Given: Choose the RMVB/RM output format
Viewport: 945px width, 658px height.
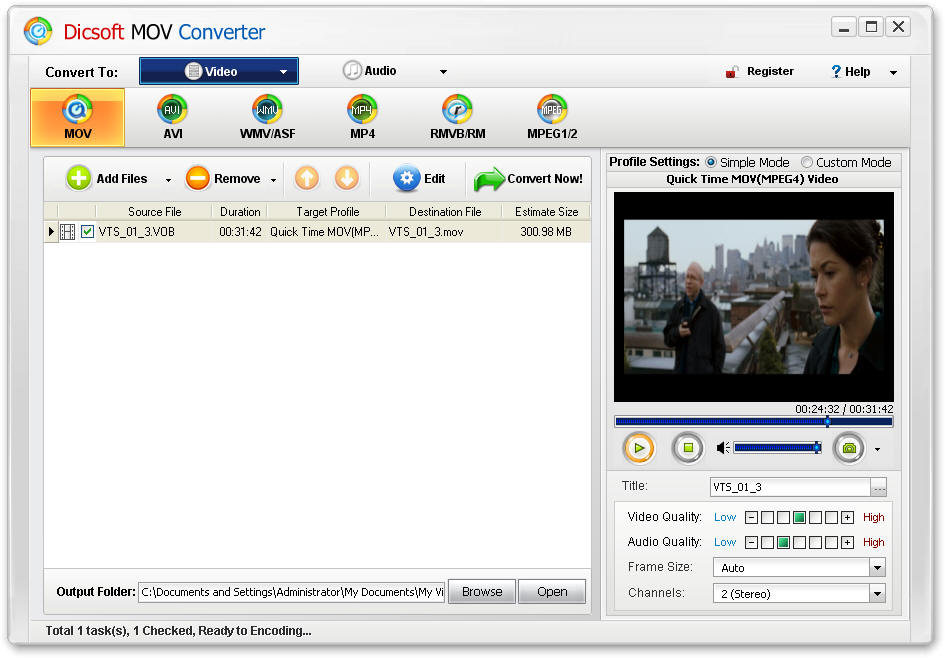Looking at the screenshot, I should pos(457,118).
